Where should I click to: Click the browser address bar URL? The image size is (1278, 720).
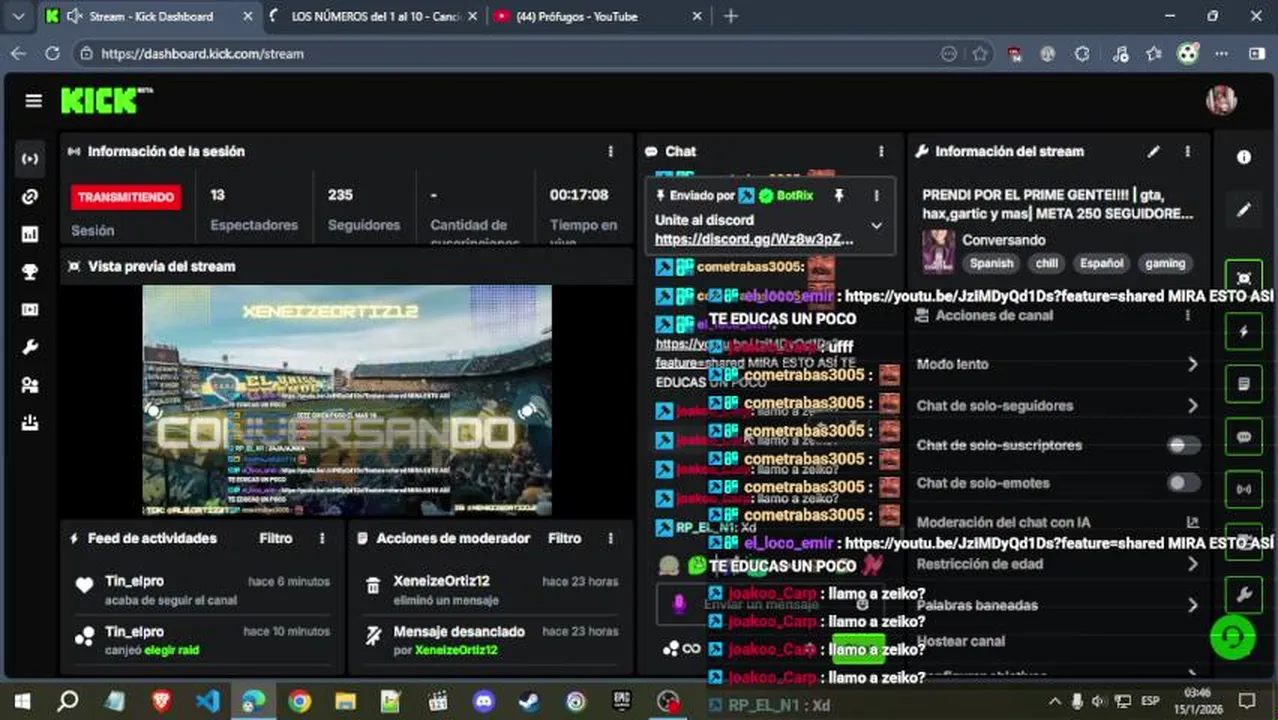coord(202,54)
